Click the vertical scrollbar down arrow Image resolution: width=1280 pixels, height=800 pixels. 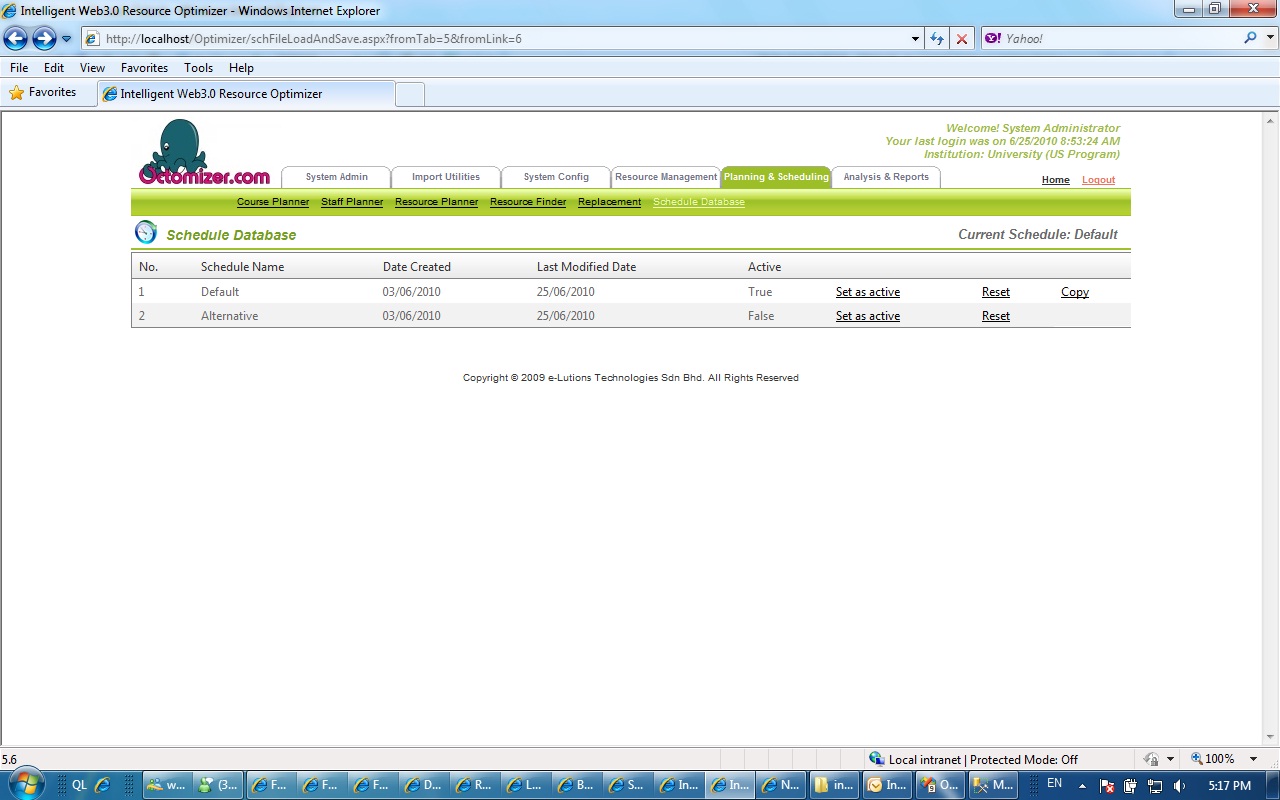click(1270, 738)
